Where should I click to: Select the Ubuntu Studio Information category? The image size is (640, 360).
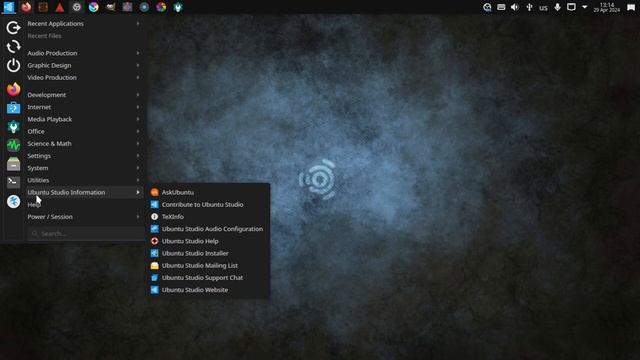tap(83, 192)
